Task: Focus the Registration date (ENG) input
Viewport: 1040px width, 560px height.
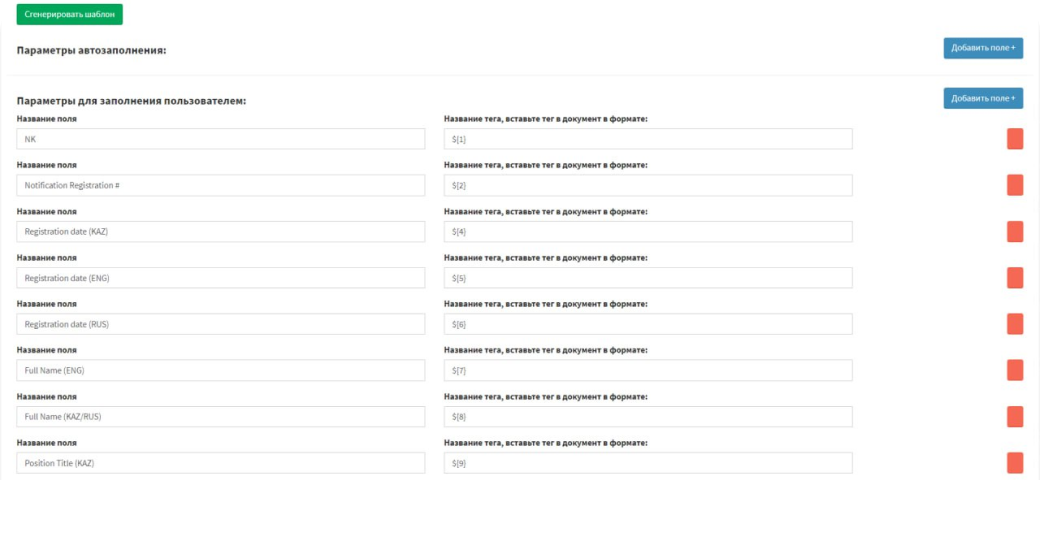Action: click(221, 277)
